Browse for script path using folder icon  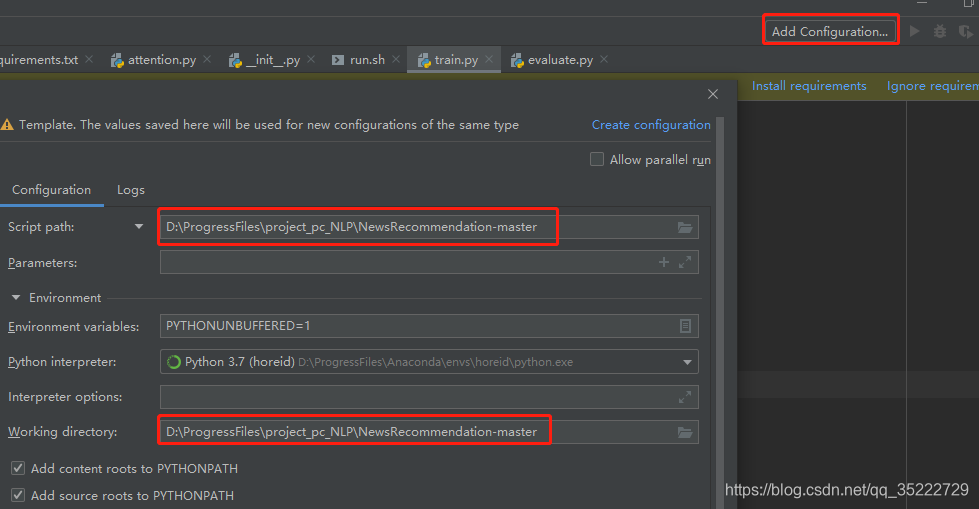pos(686,227)
